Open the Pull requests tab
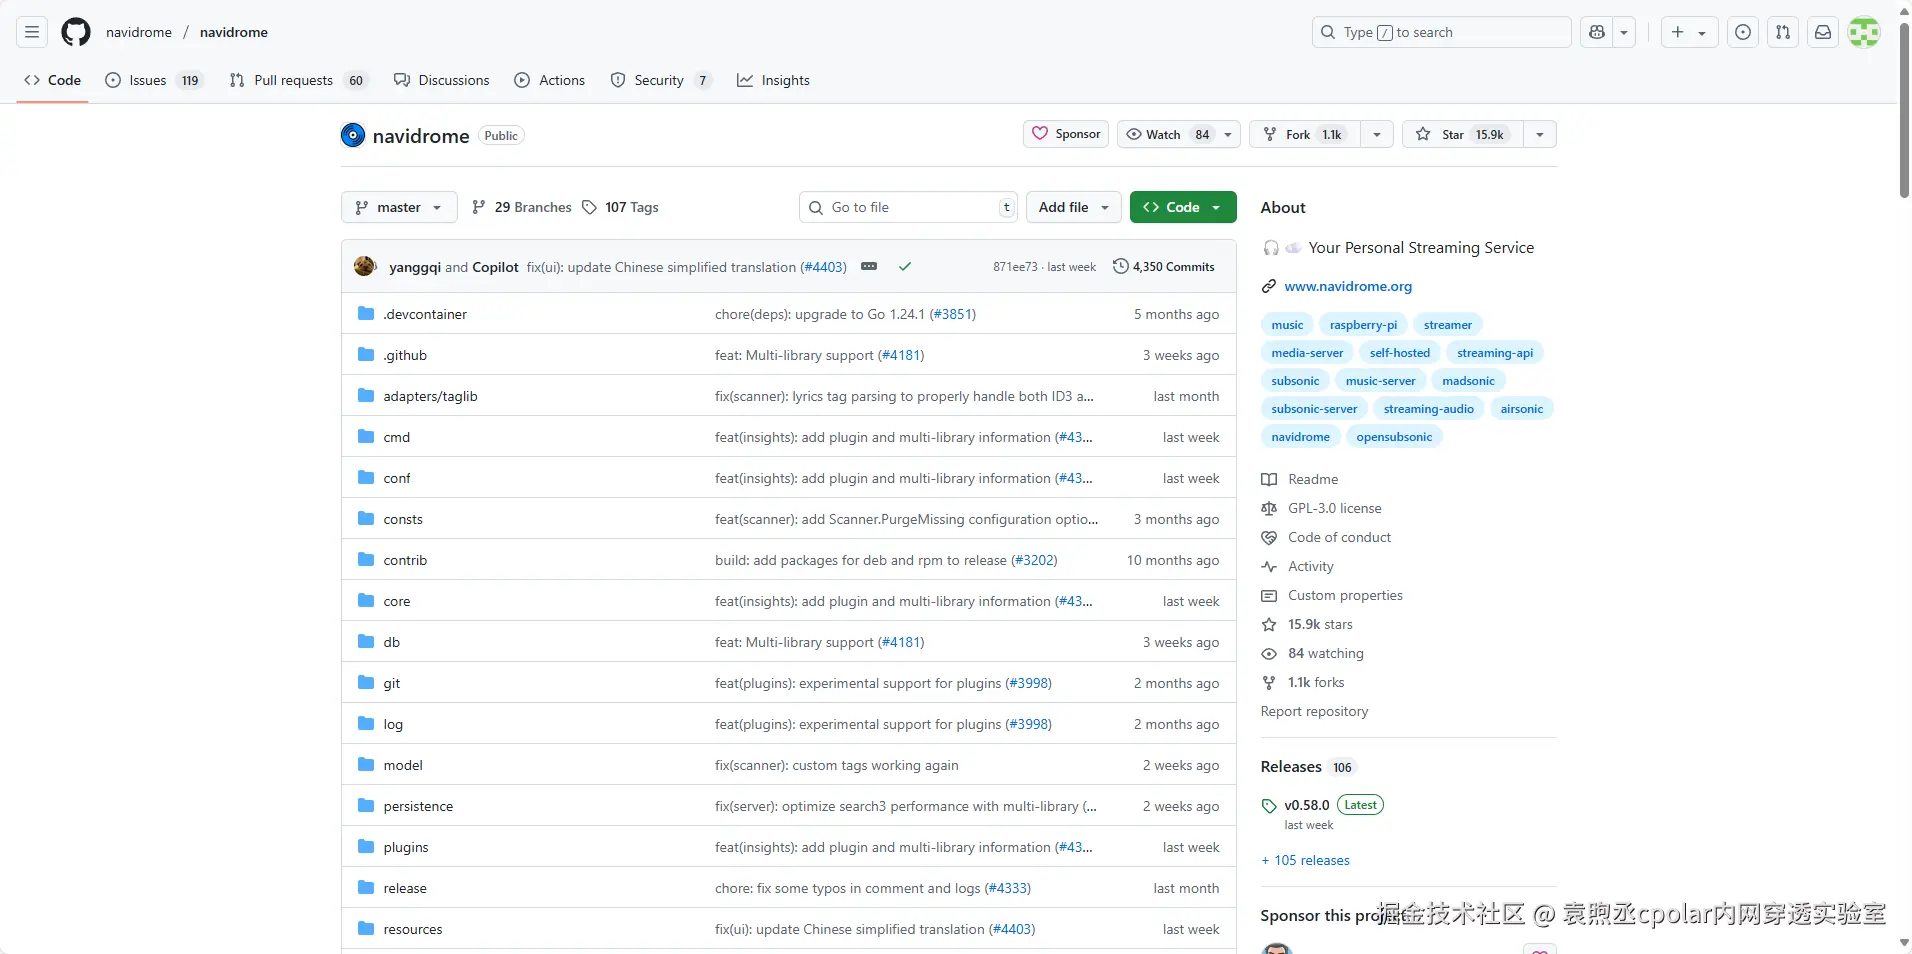Viewport: 1912px width, 954px height. [298, 80]
